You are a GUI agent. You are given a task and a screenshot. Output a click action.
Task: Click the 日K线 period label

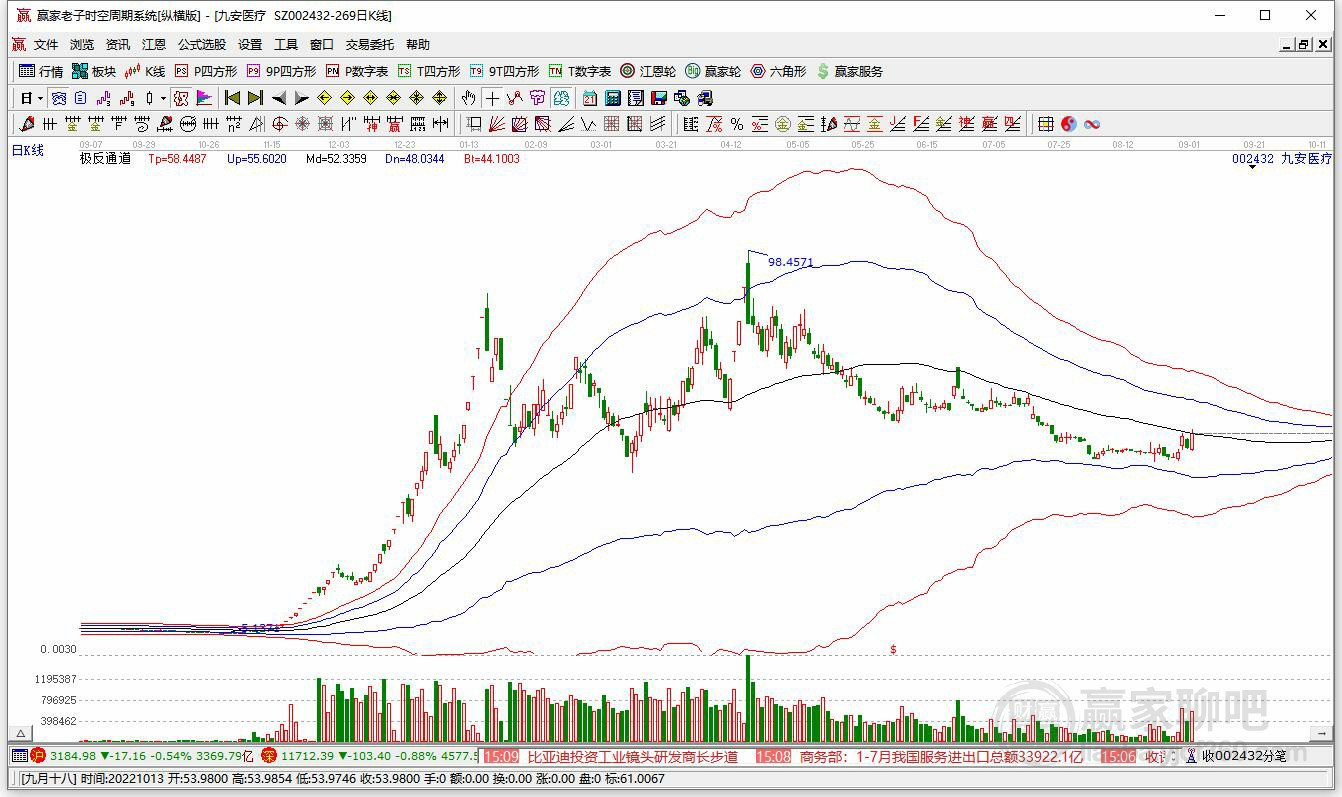pos(28,151)
